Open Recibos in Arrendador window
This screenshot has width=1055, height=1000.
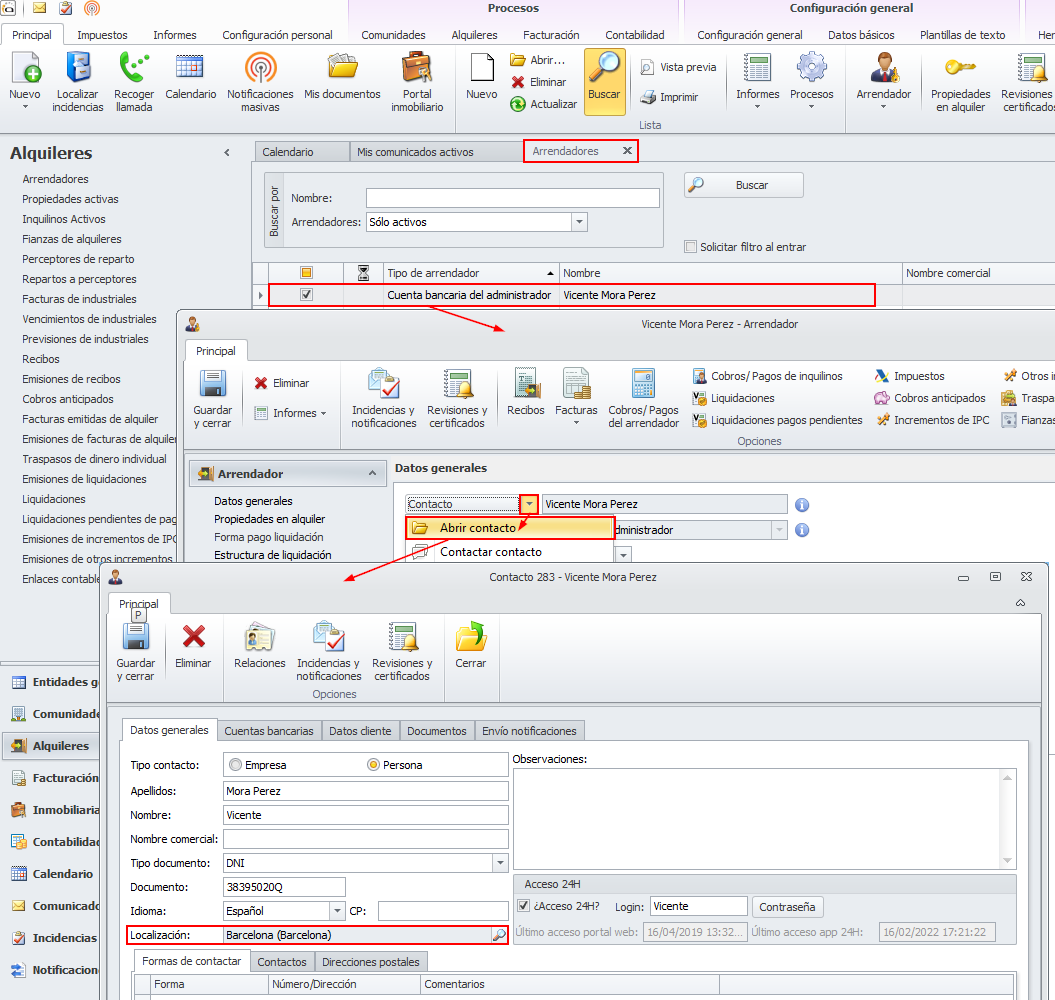point(525,392)
